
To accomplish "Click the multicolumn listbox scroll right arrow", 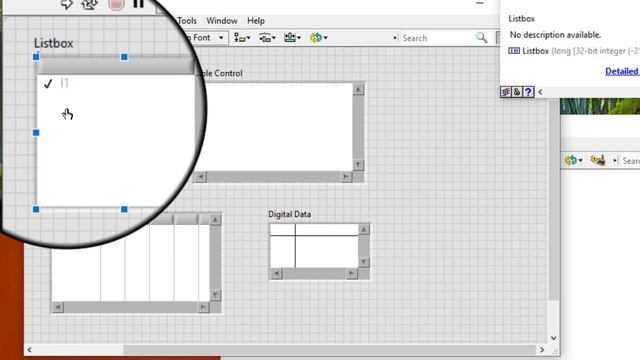I will click(x=203, y=307).
